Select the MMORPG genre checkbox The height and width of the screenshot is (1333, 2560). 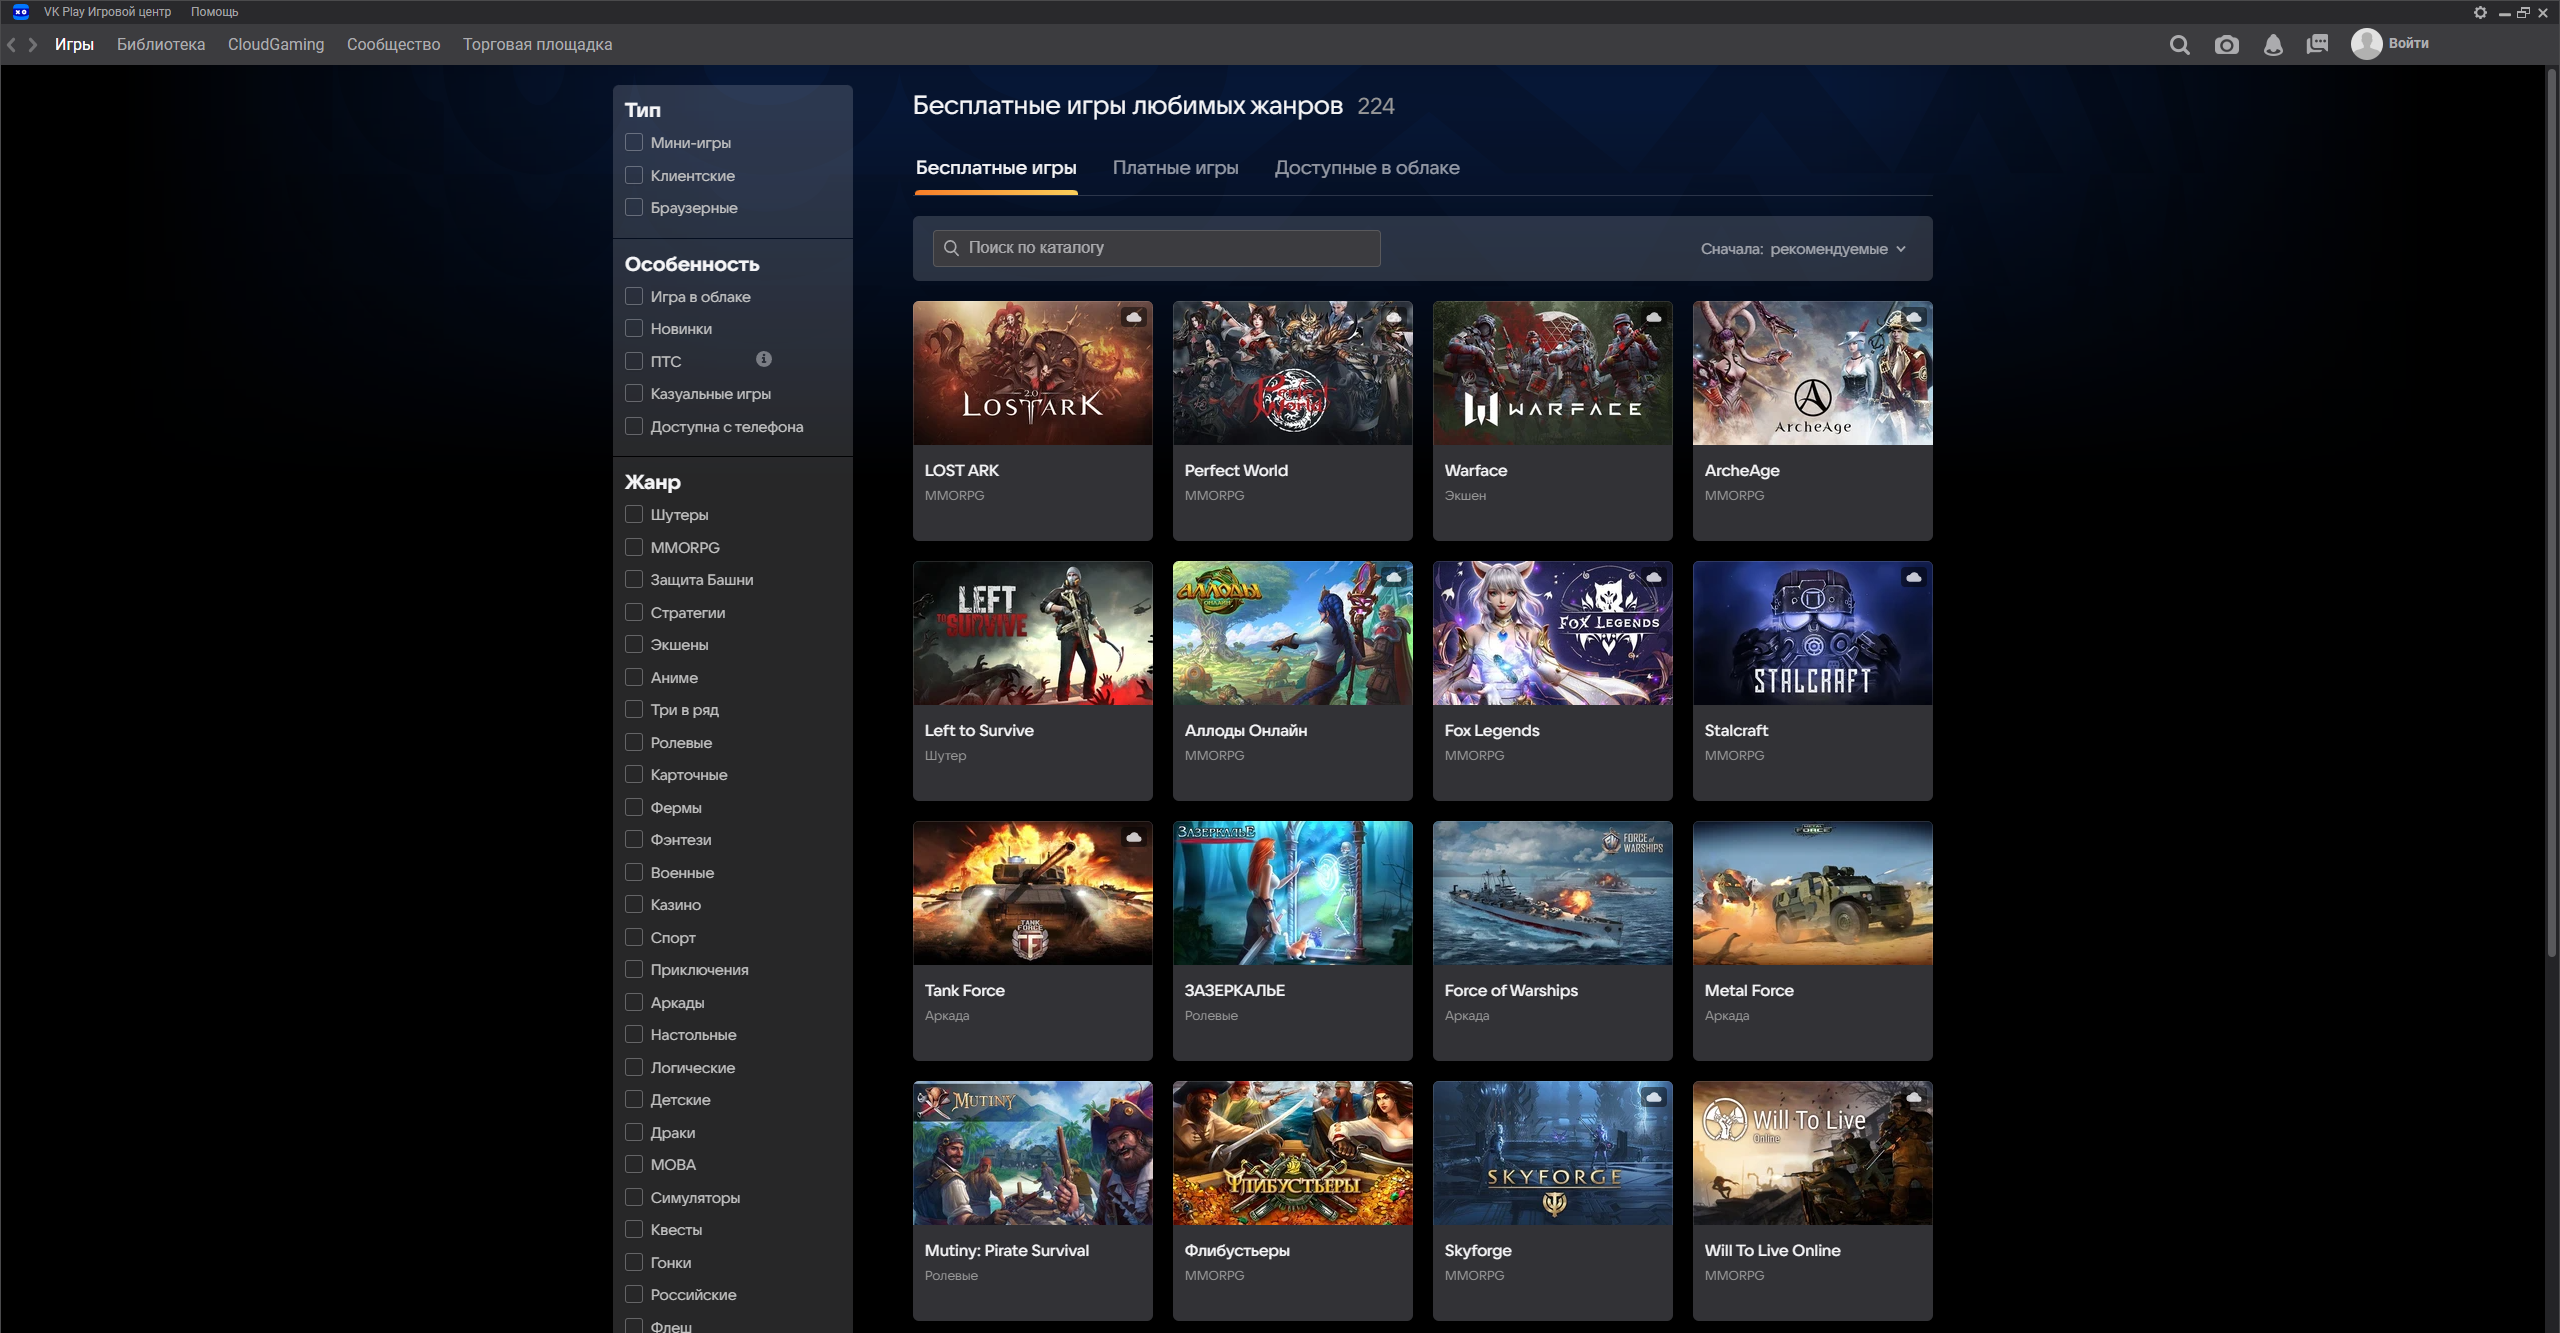[634, 547]
